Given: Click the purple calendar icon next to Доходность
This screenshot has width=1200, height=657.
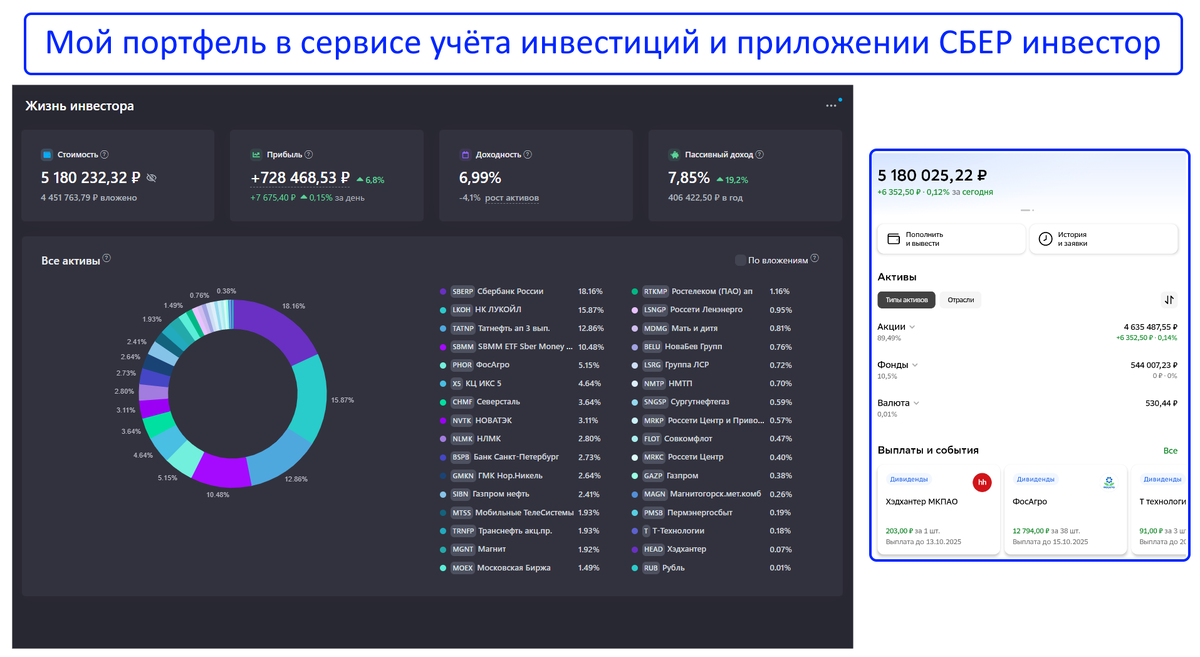Looking at the screenshot, I should point(465,155).
